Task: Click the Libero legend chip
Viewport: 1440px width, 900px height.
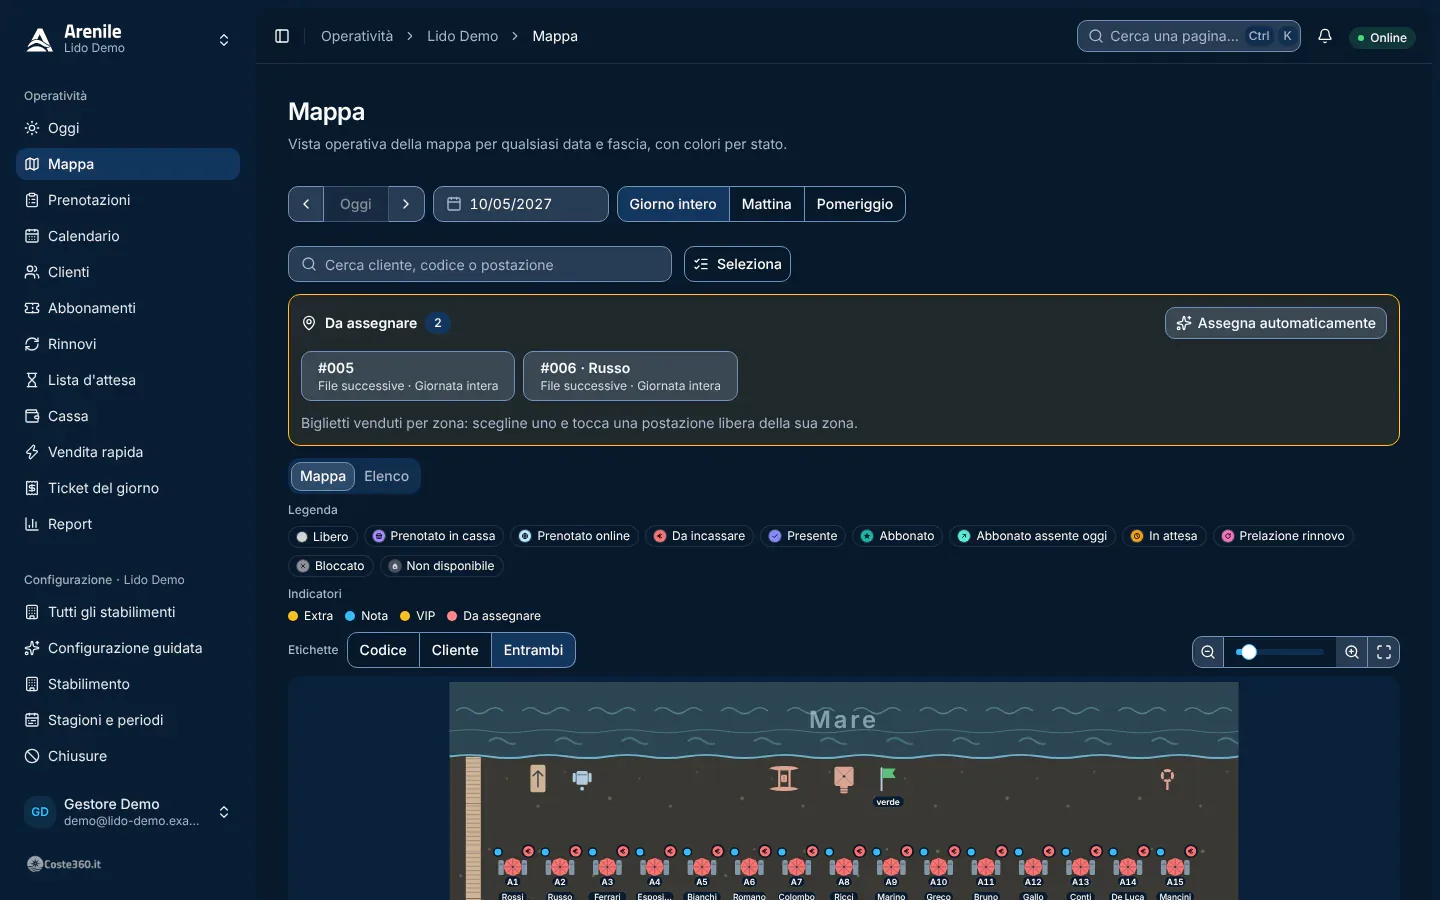Action: 322,536
